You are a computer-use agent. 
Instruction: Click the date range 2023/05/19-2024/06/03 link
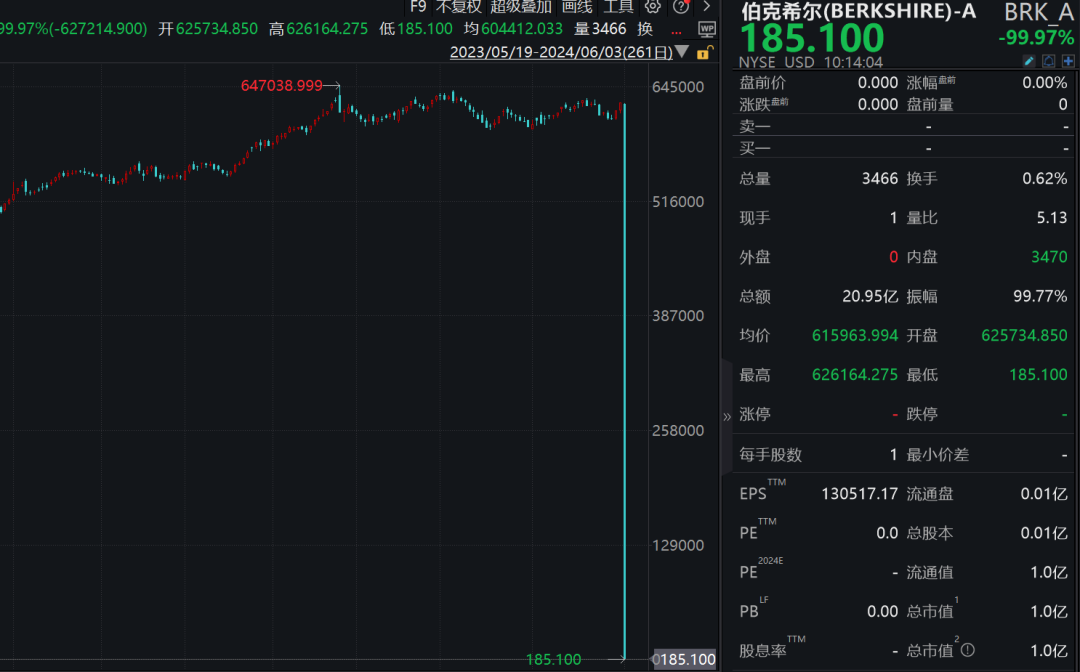tap(560, 52)
